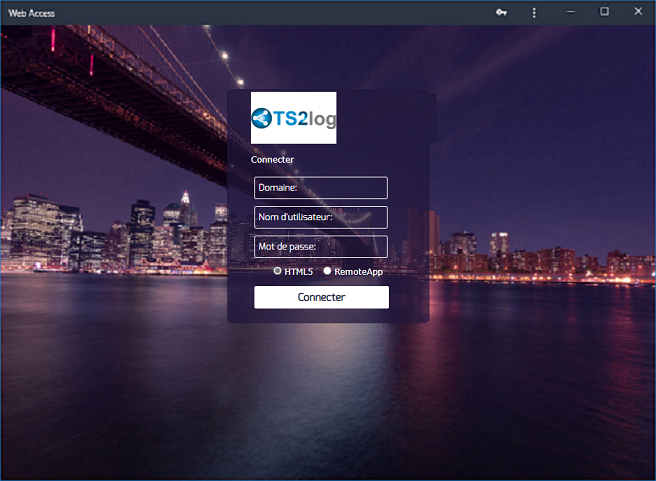Maximize the Web Access window
The height and width of the screenshot is (481, 656).
coord(605,12)
